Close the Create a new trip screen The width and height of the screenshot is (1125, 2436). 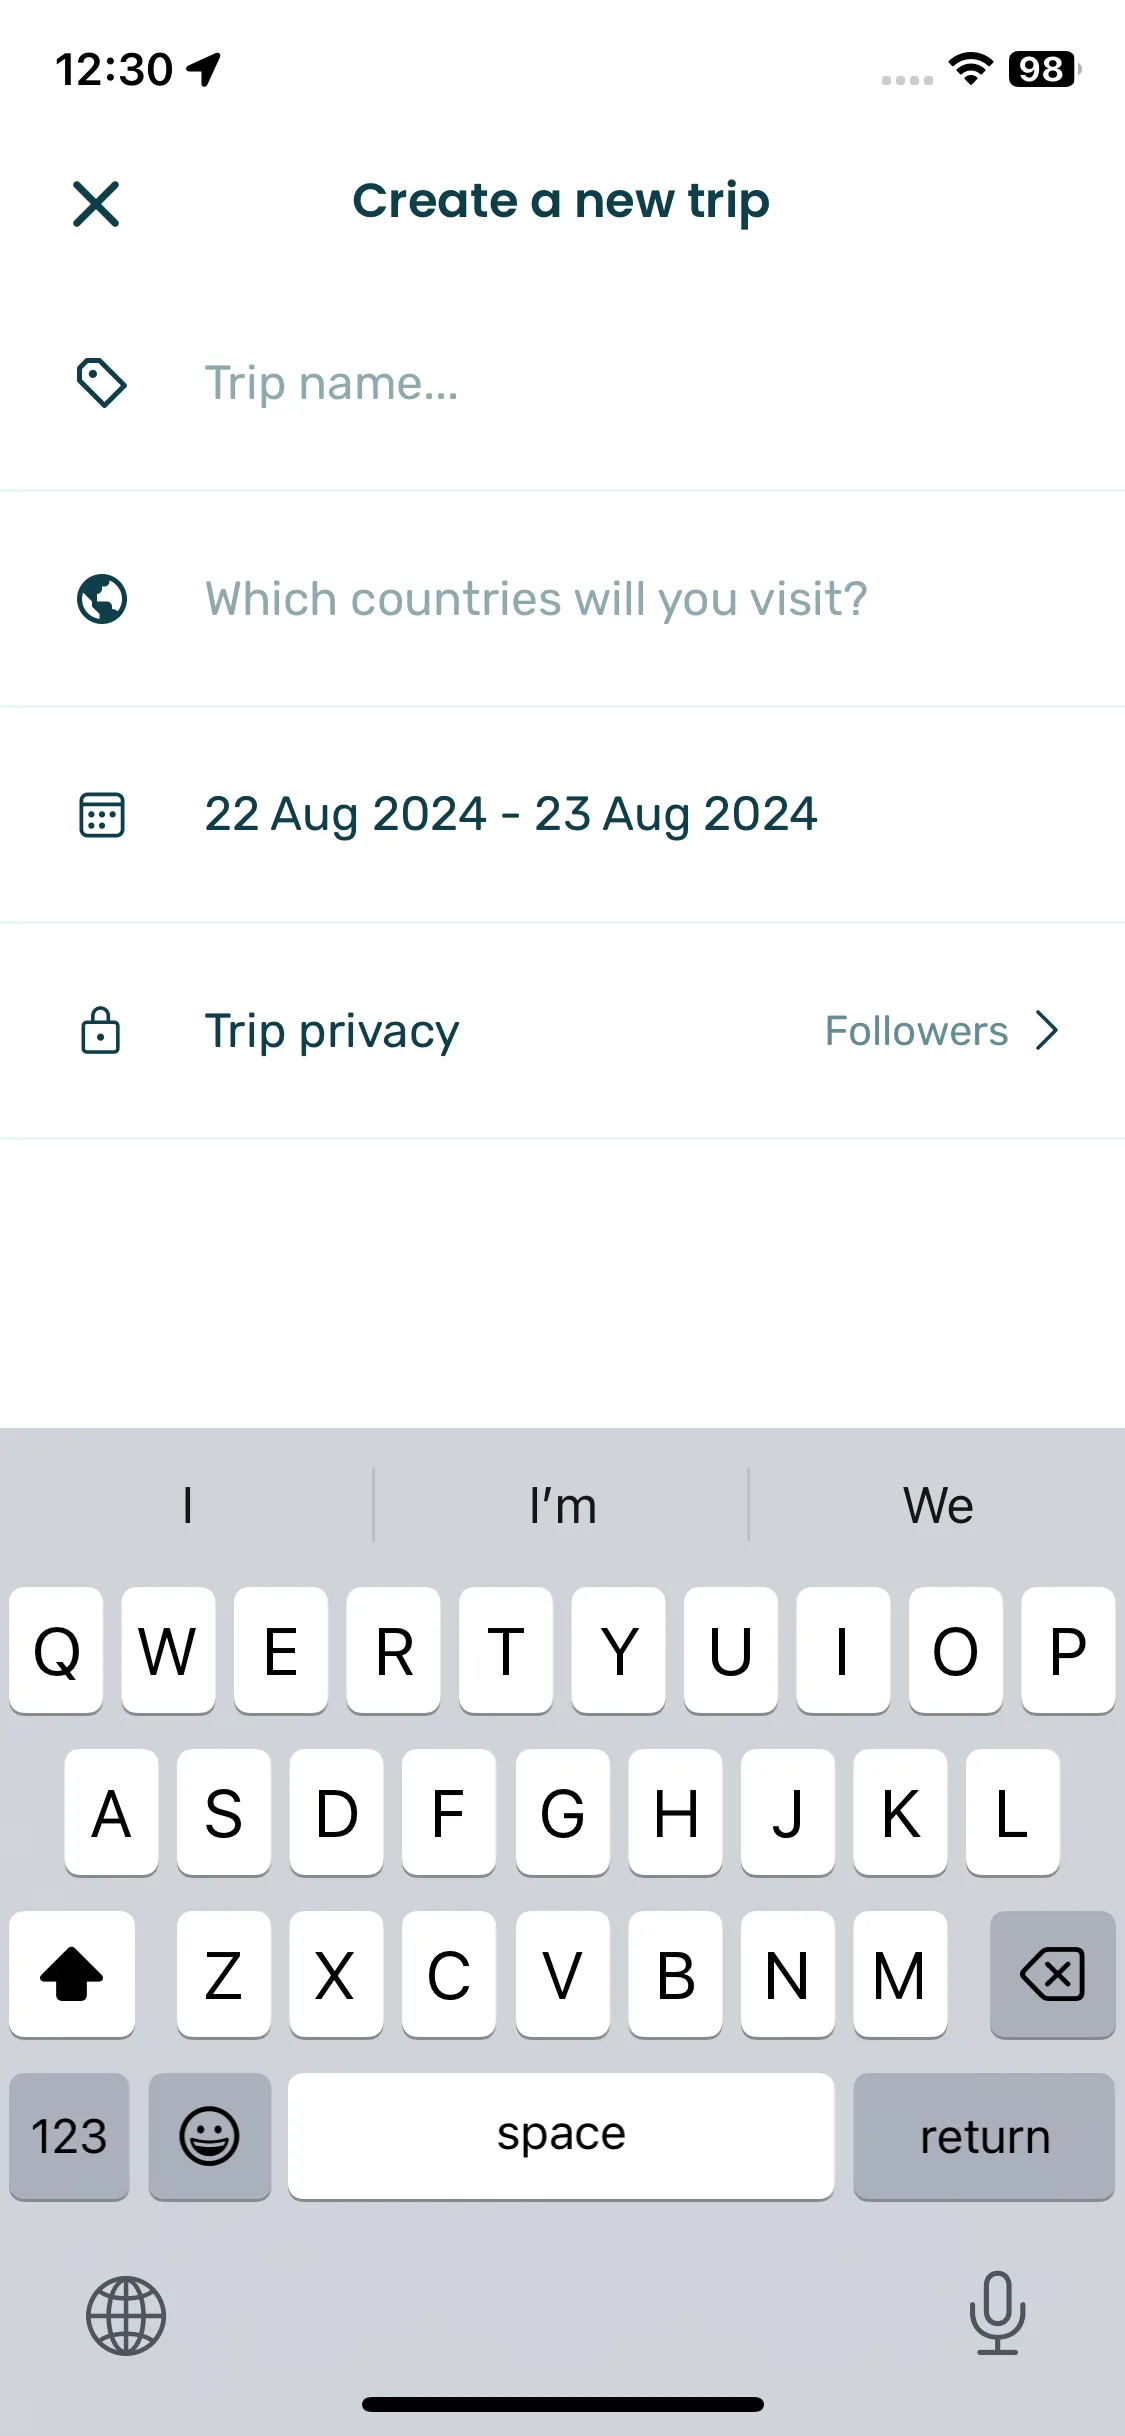click(x=96, y=204)
